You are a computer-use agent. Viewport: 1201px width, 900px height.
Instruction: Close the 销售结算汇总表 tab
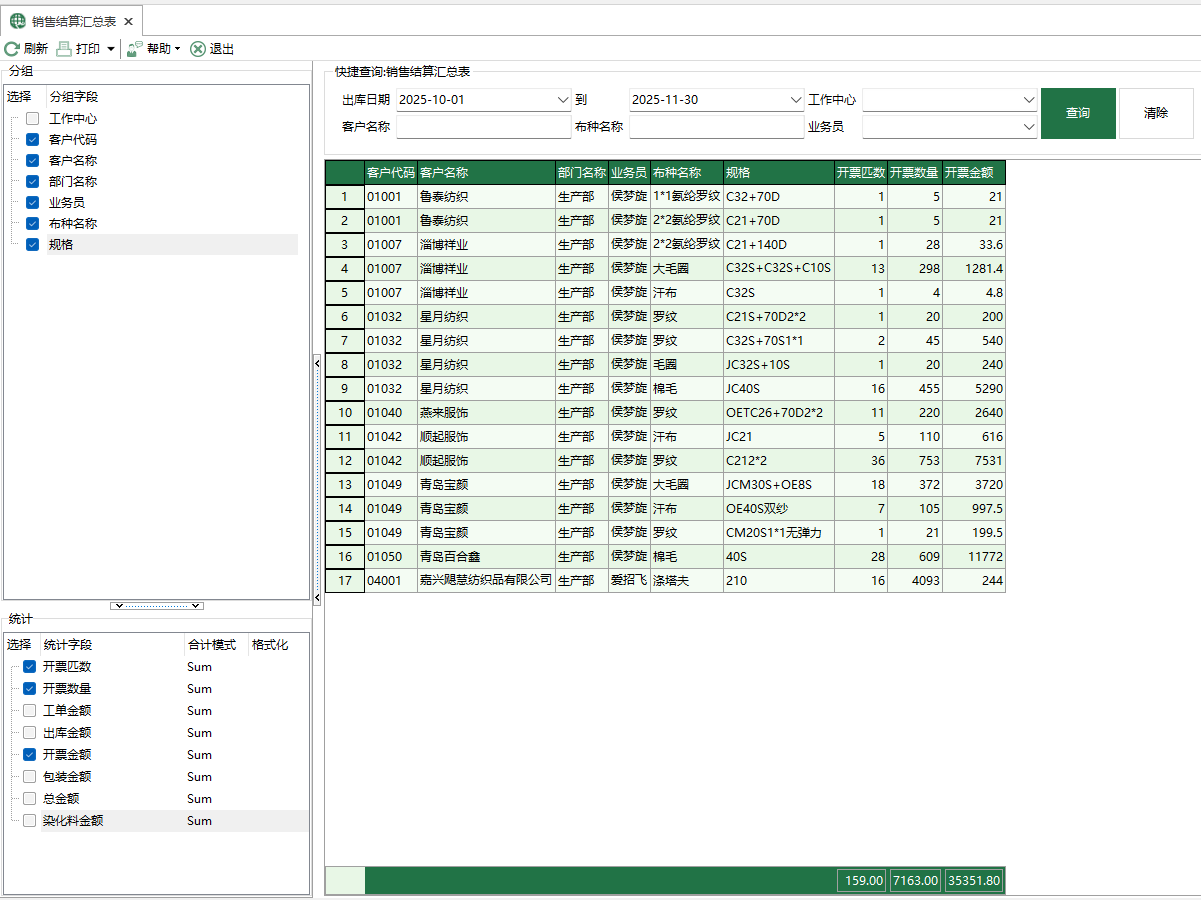point(128,21)
